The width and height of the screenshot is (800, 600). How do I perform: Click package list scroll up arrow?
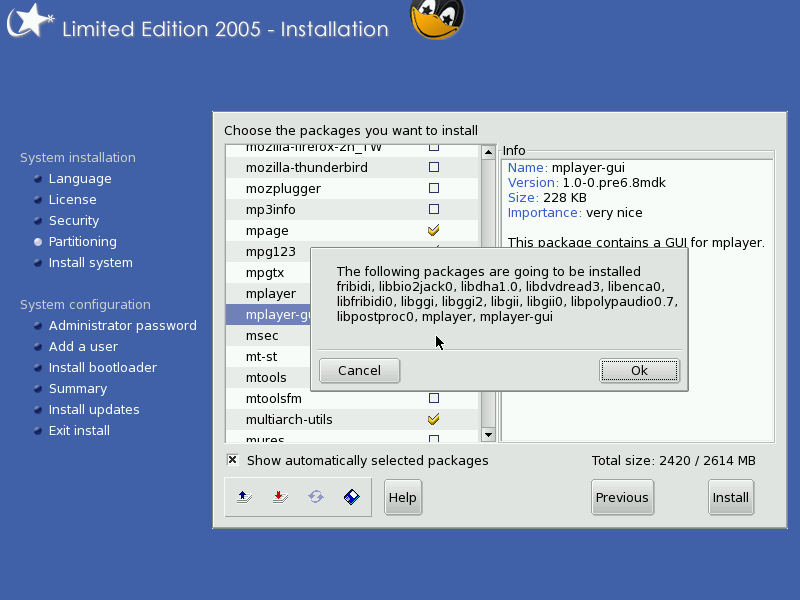point(488,152)
